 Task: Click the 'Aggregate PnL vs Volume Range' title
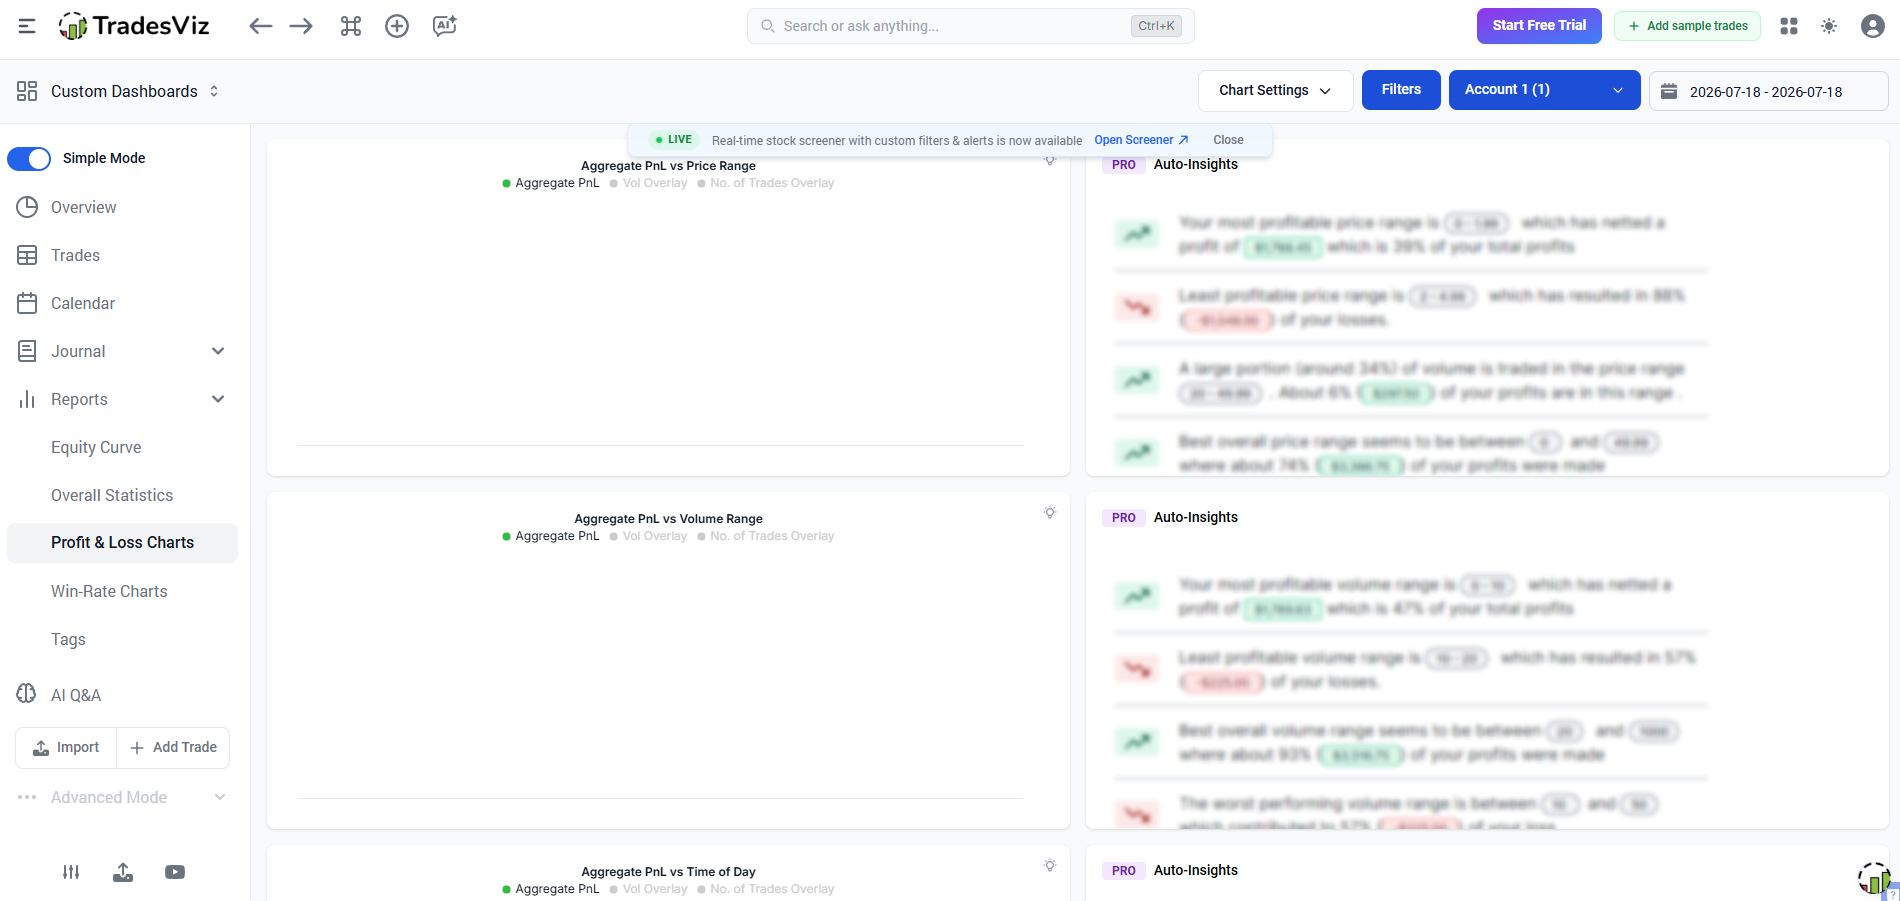click(668, 519)
